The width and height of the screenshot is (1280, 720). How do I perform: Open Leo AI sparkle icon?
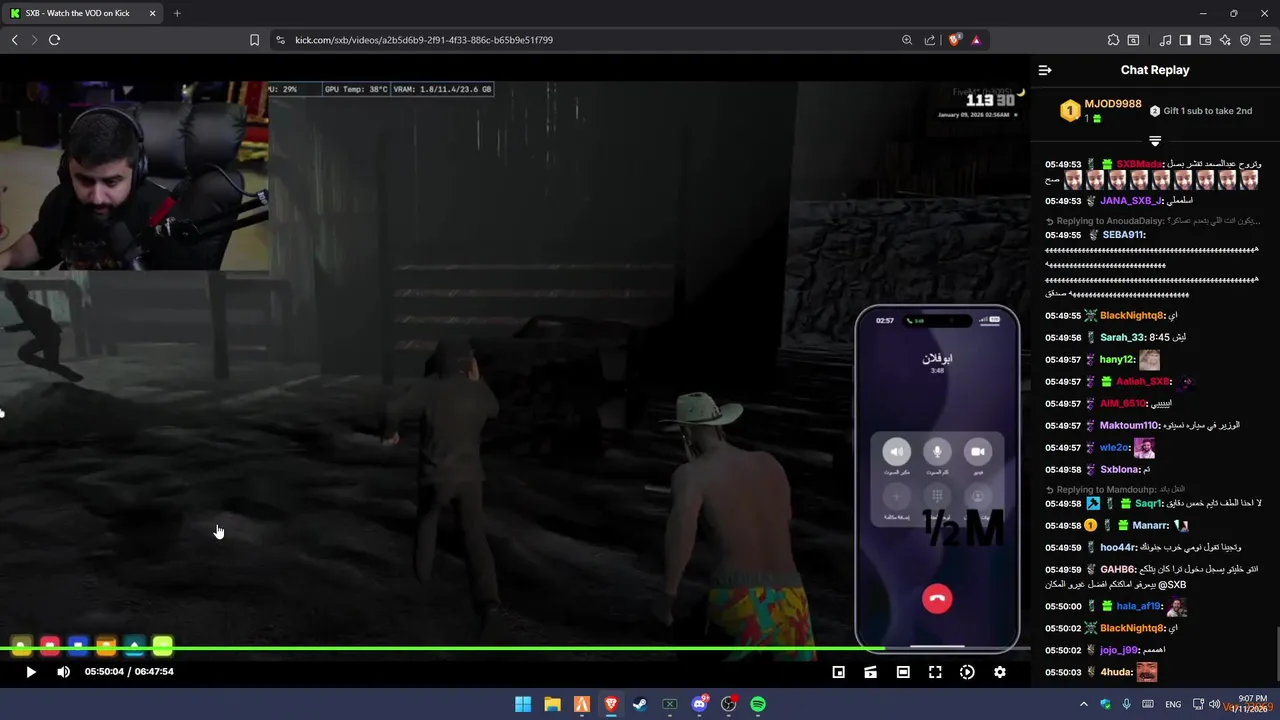point(1225,40)
